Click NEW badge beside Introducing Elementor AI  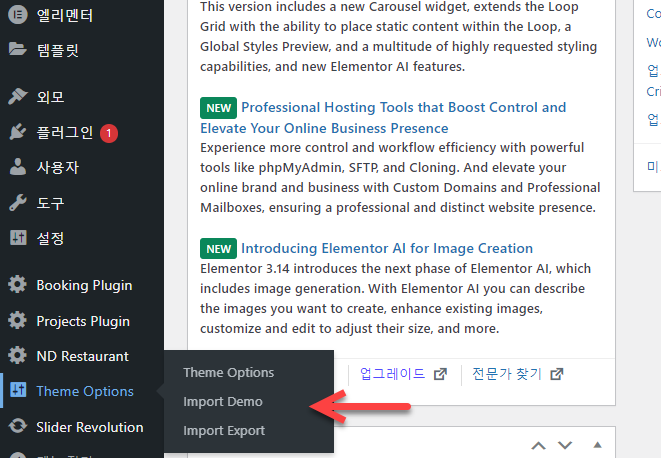coord(218,248)
